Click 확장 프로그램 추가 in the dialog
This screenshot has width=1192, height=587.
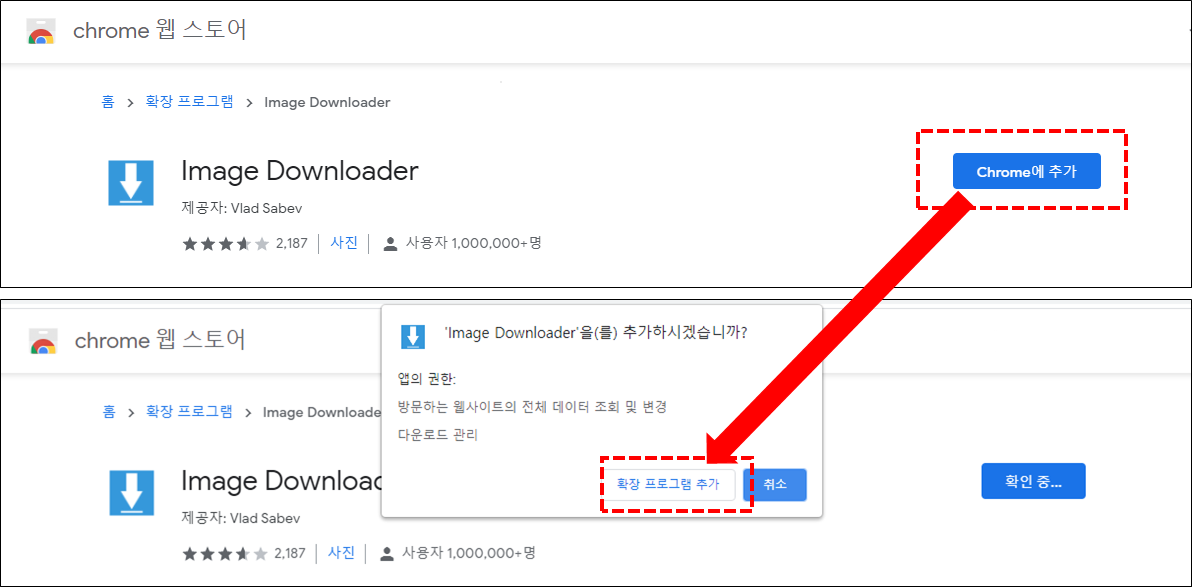pos(668,484)
